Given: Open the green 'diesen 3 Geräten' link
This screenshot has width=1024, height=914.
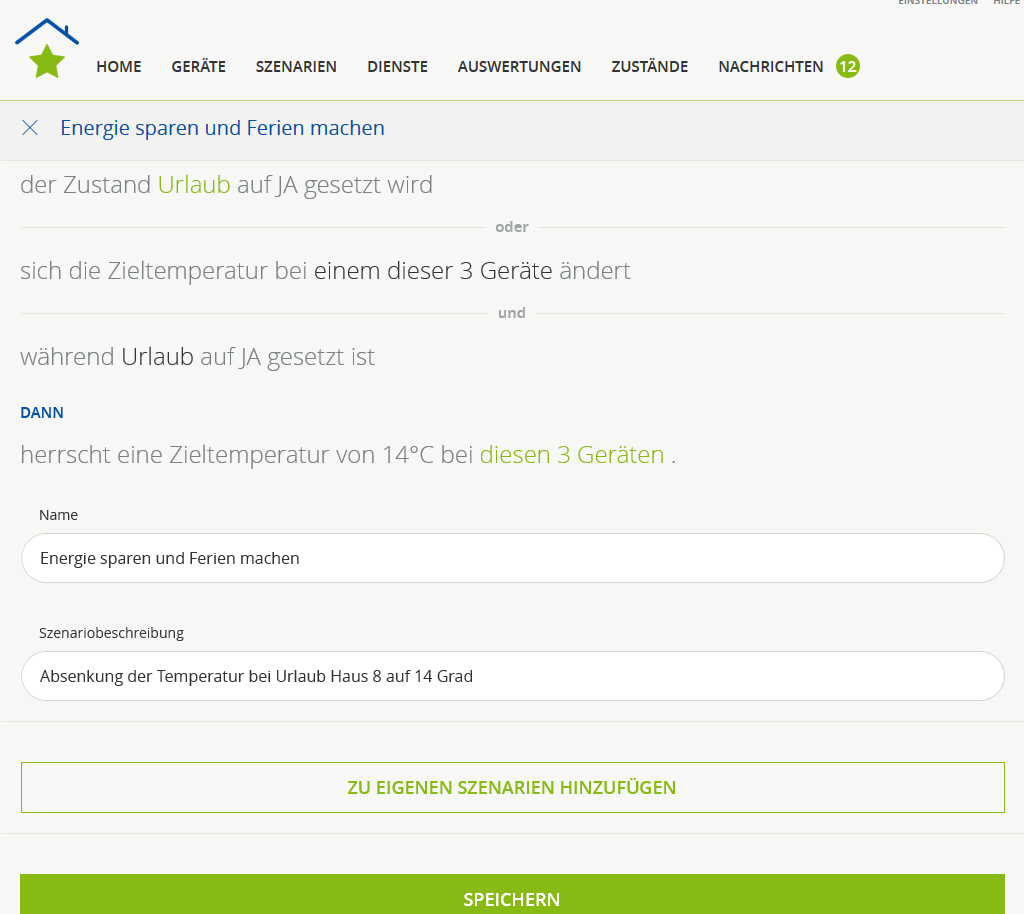Looking at the screenshot, I should (x=571, y=455).
